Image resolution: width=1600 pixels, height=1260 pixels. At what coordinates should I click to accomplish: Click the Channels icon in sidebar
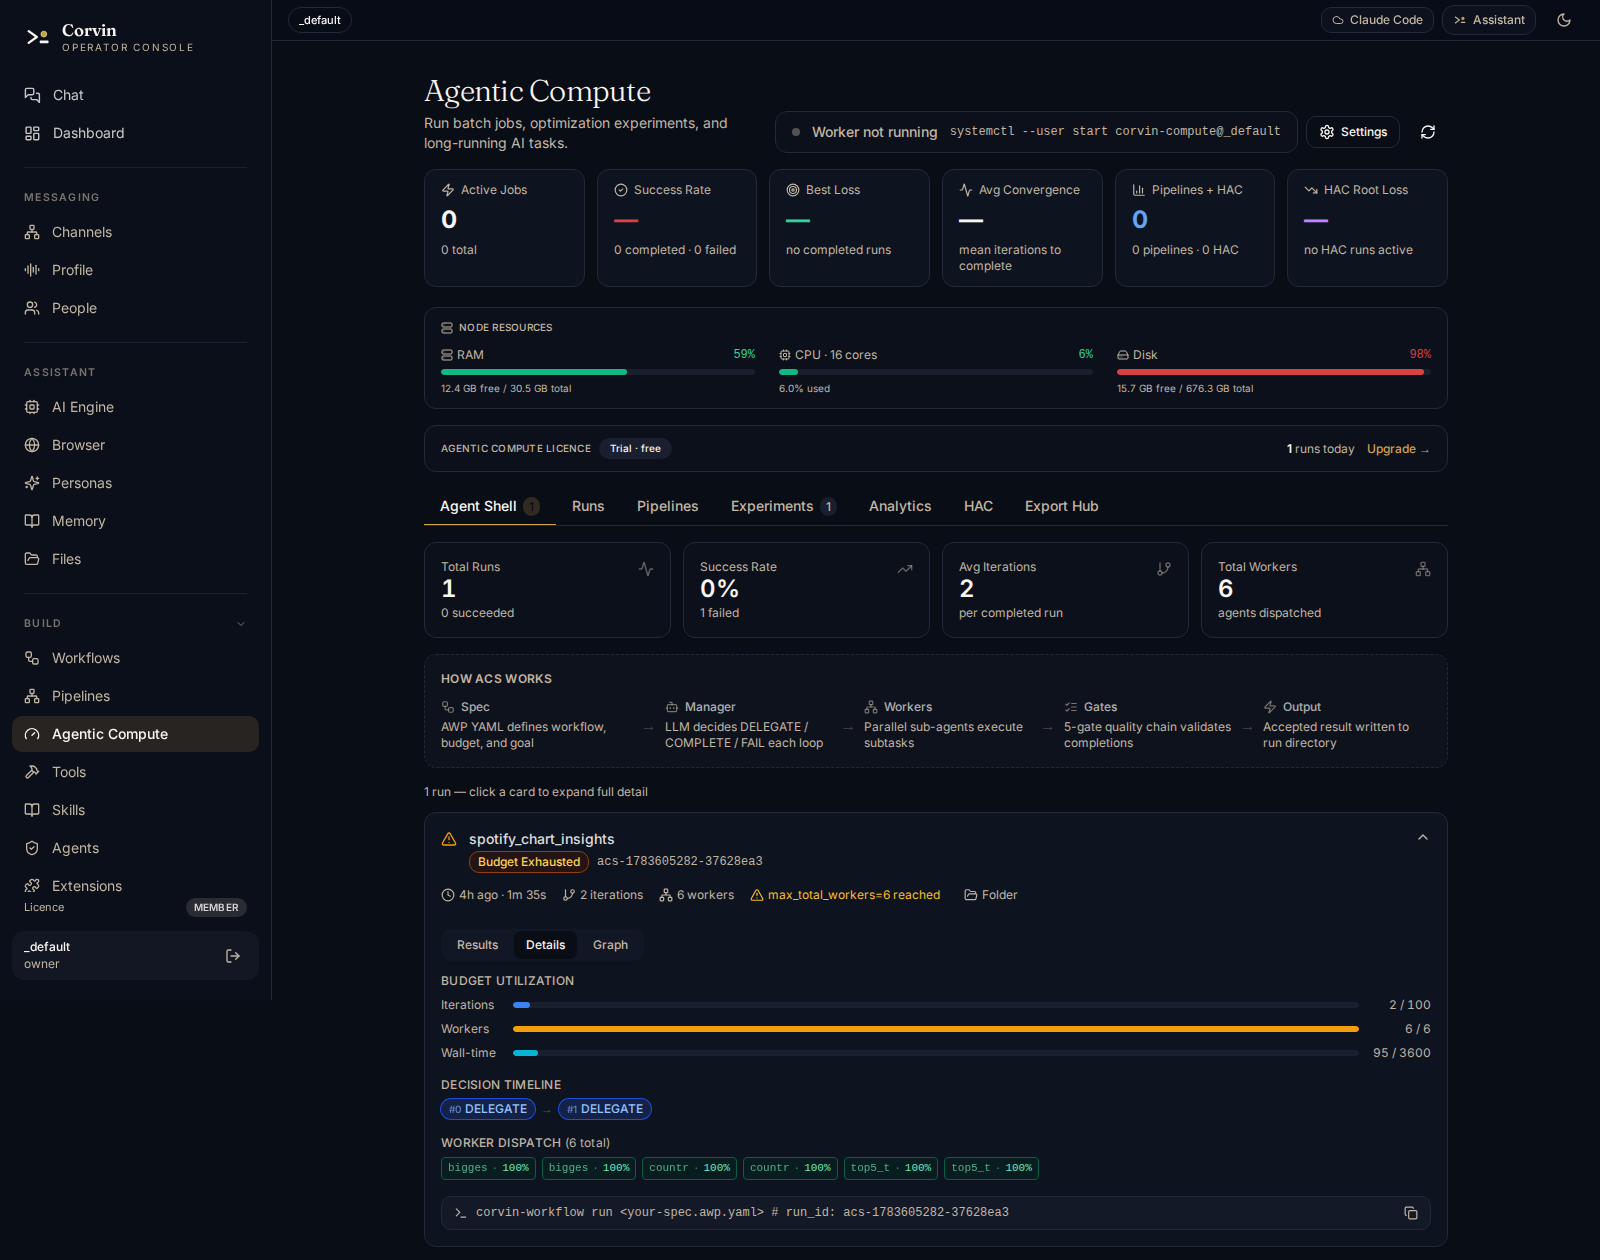(32, 232)
